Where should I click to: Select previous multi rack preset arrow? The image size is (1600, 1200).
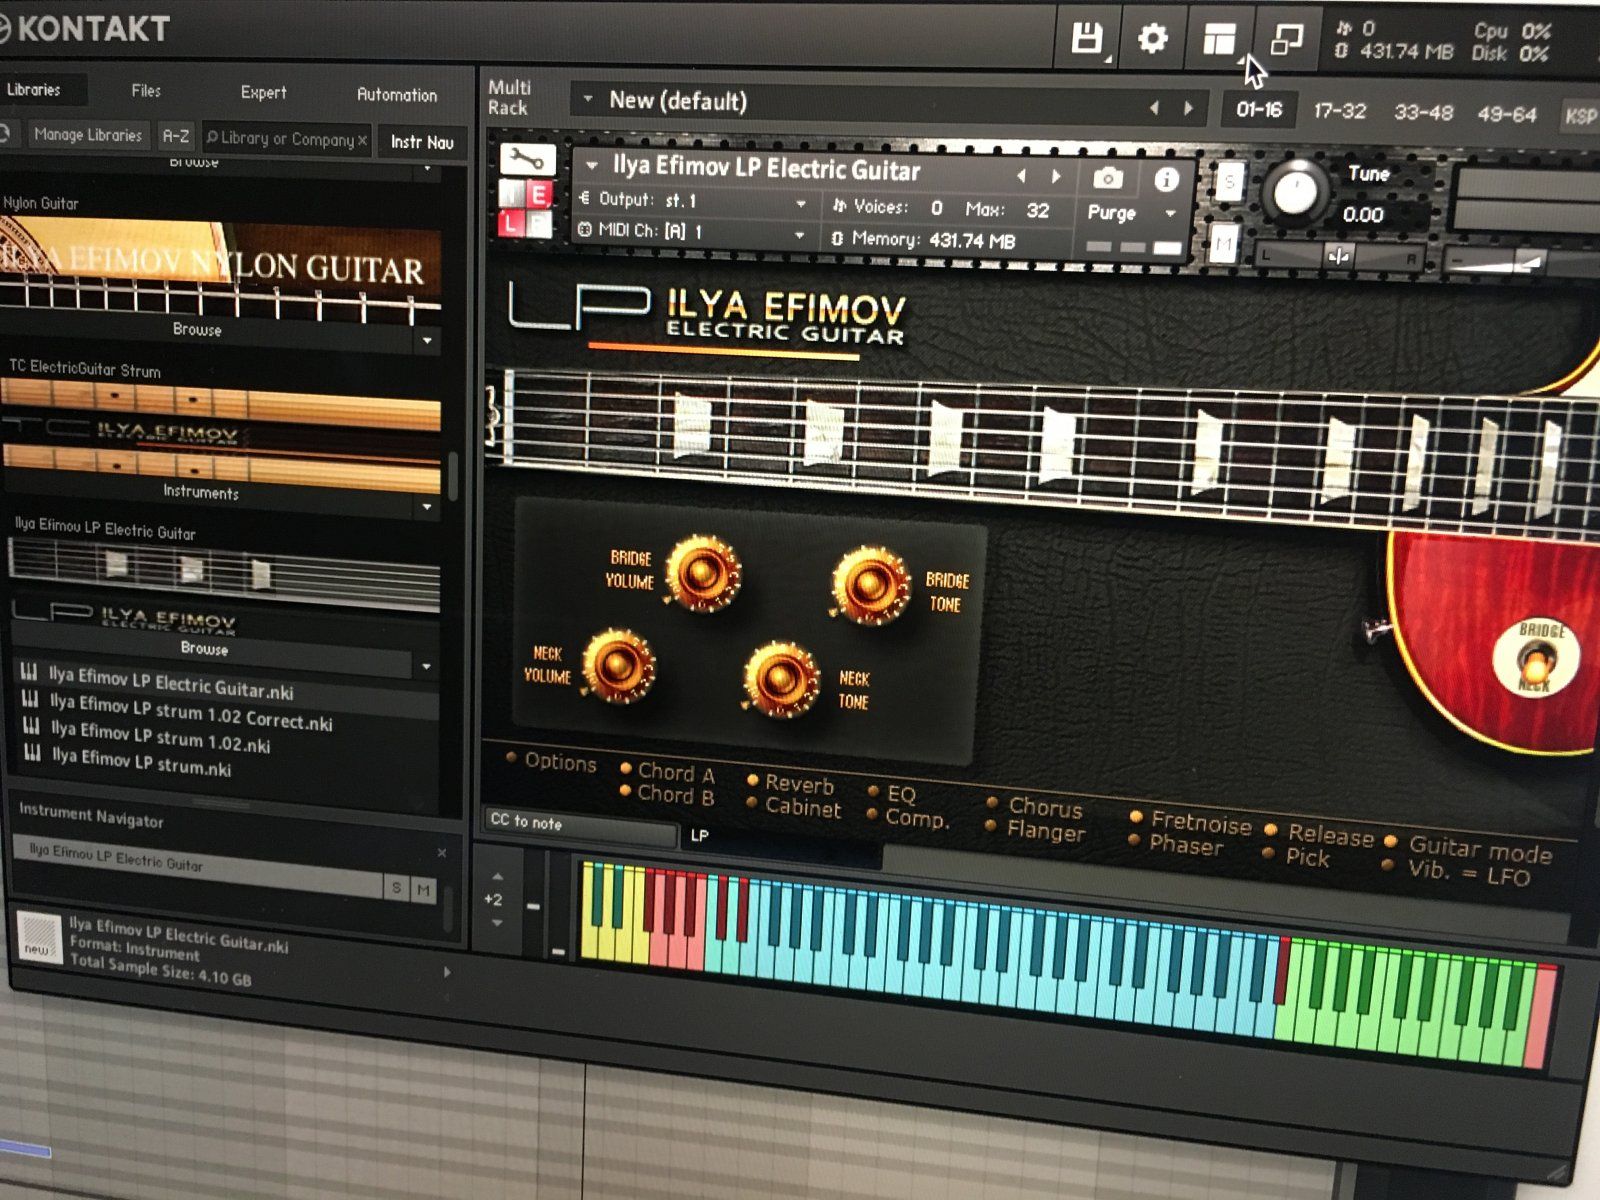pos(1154,107)
